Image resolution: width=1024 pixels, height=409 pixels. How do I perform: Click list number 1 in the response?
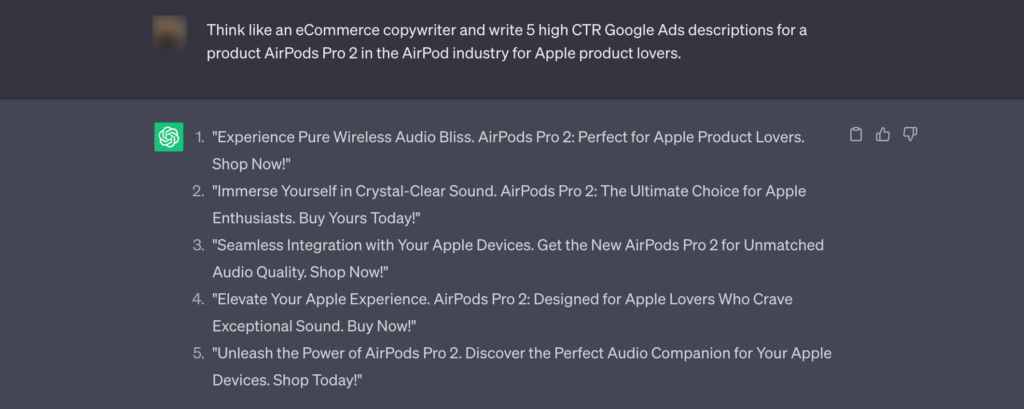(199, 137)
